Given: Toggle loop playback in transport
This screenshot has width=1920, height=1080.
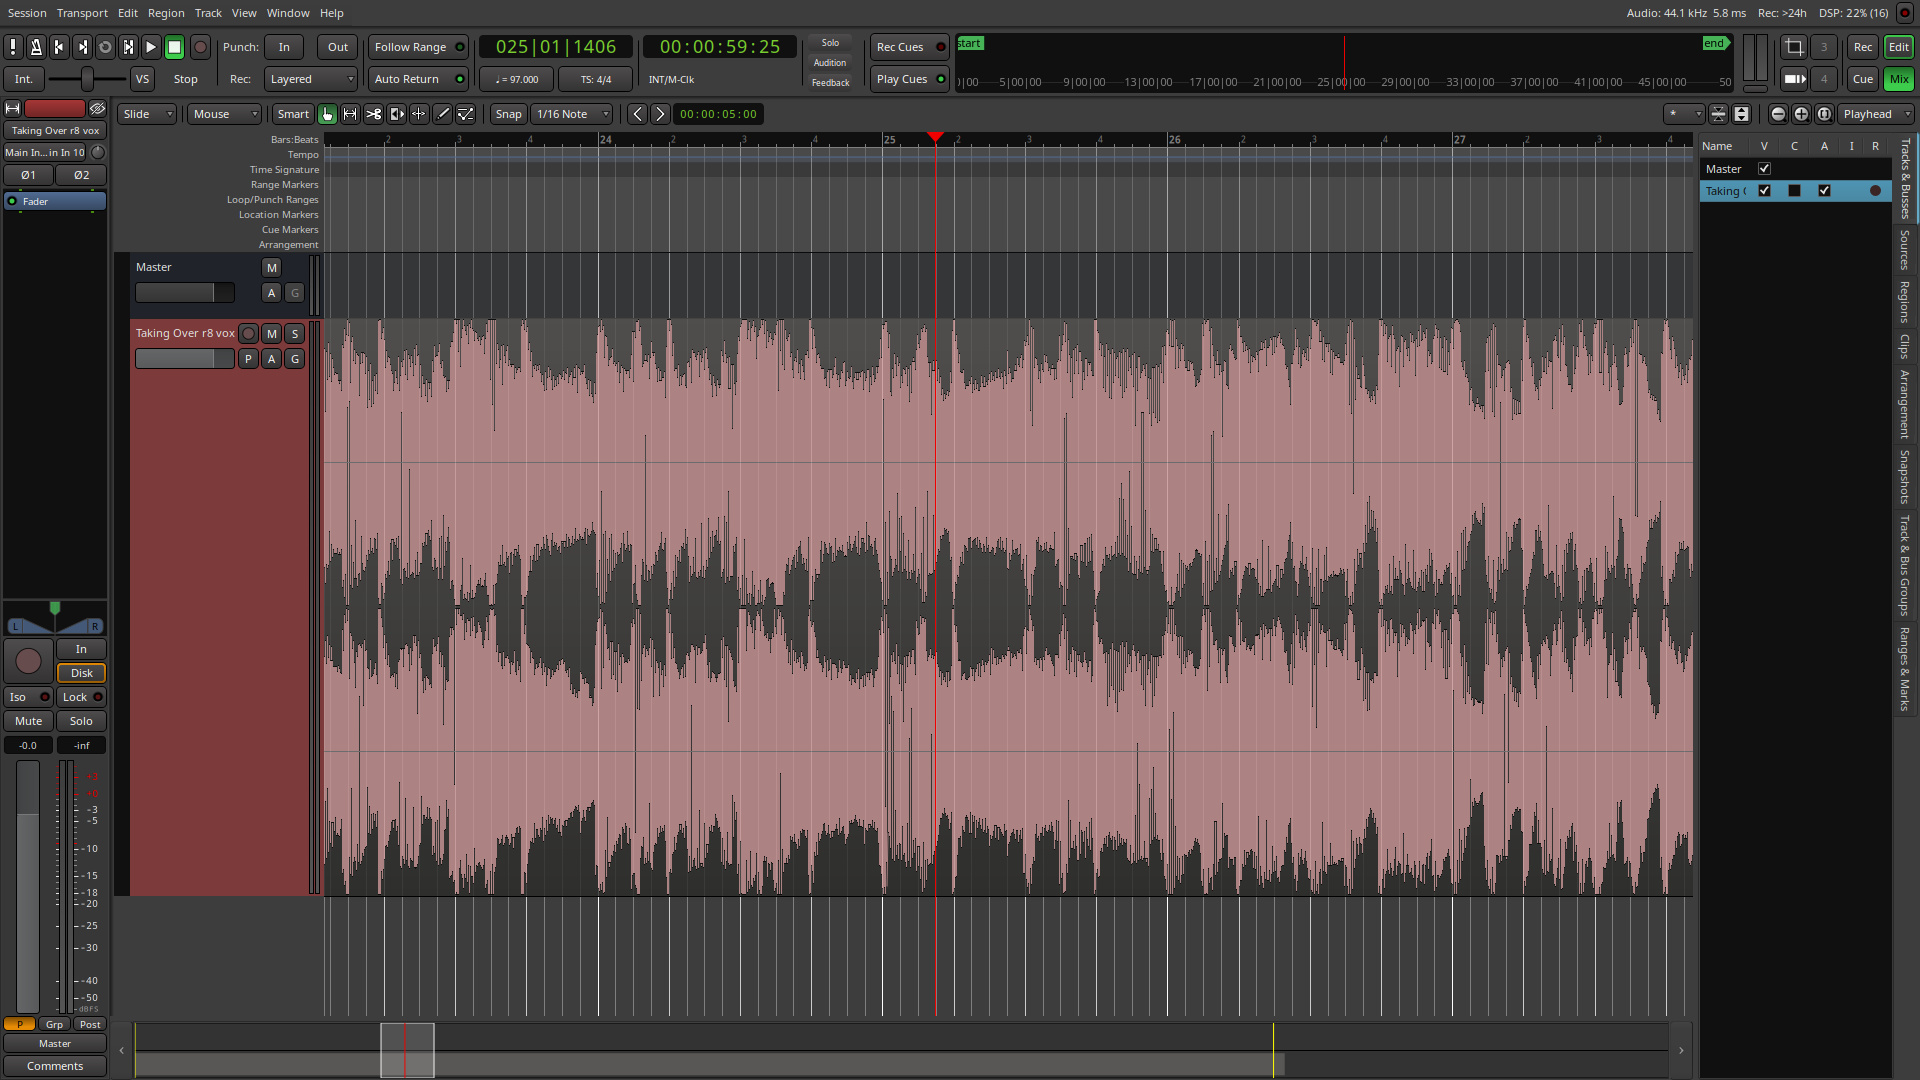Looking at the screenshot, I should pyautogui.click(x=105, y=47).
